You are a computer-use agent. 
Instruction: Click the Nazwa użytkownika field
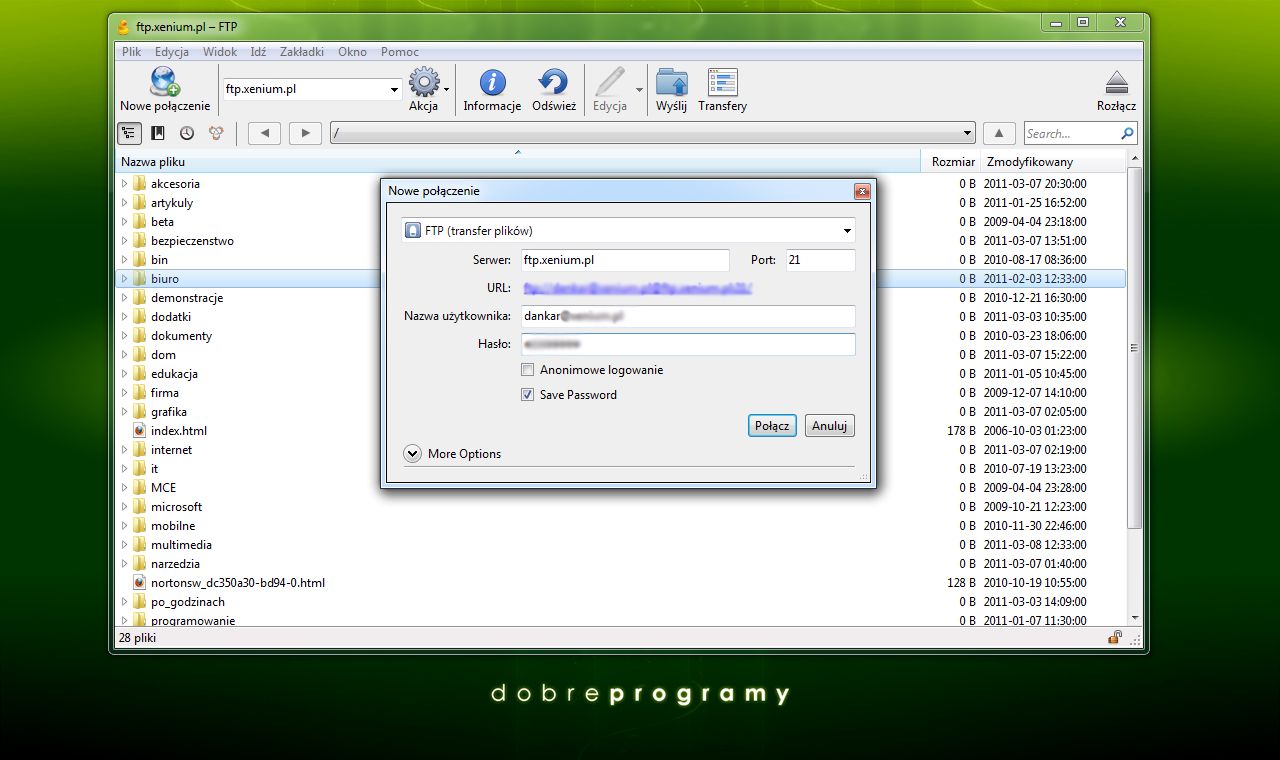(687, 317)
